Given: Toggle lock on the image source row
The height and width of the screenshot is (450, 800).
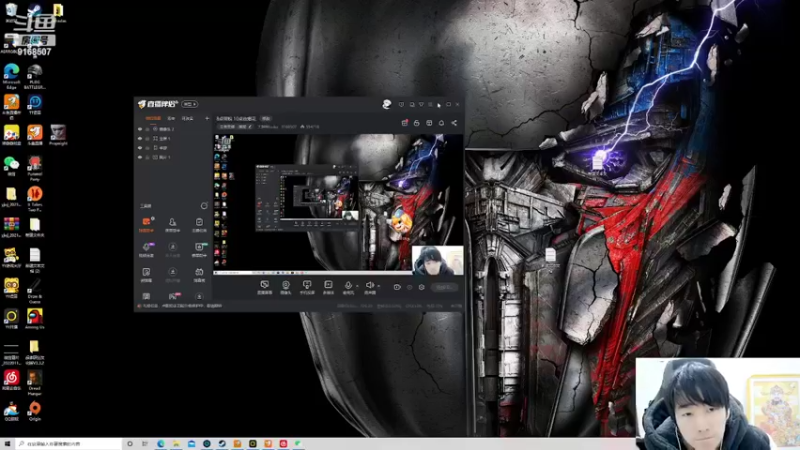Looking at the screenshot, I should pyautogui.click(x=147, y=157).
